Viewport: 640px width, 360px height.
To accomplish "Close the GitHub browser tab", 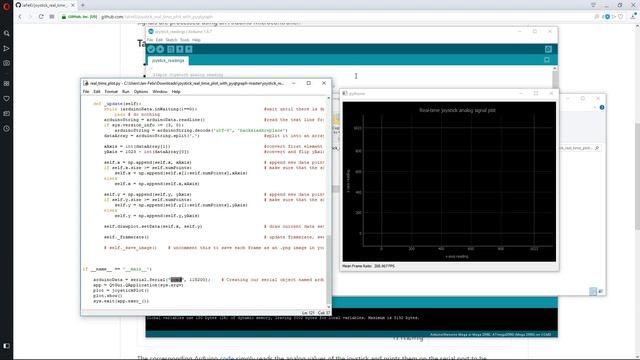I will pyautogui.click(x=73, y=5).
